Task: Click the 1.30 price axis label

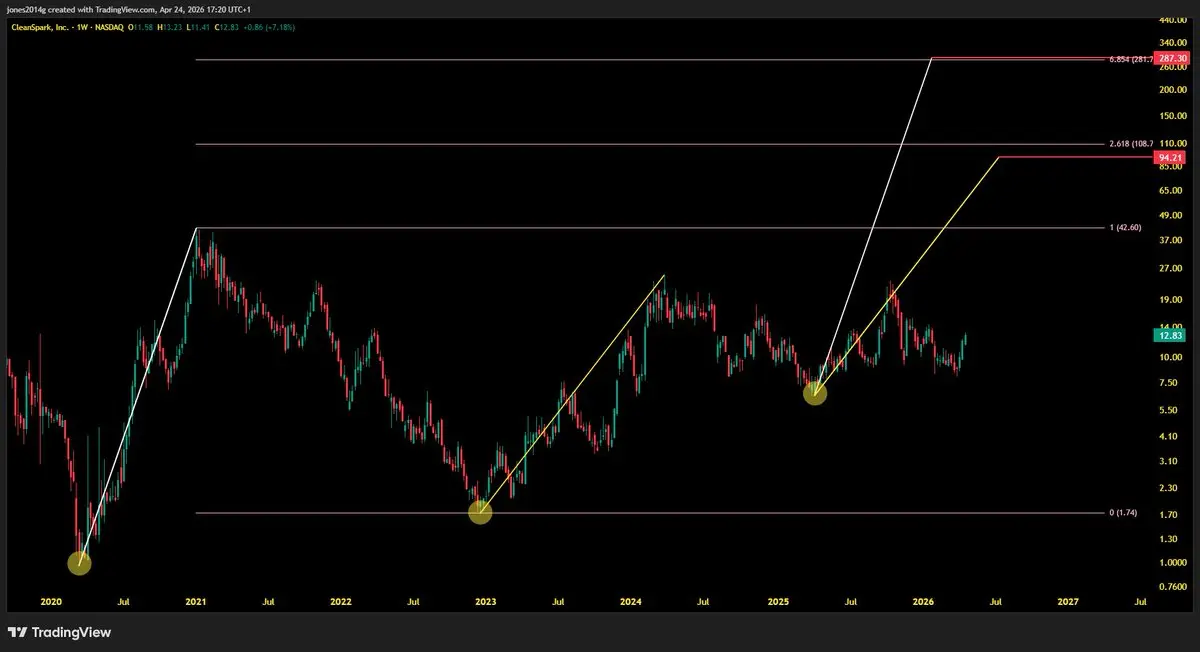Action: pos(1167,539)
